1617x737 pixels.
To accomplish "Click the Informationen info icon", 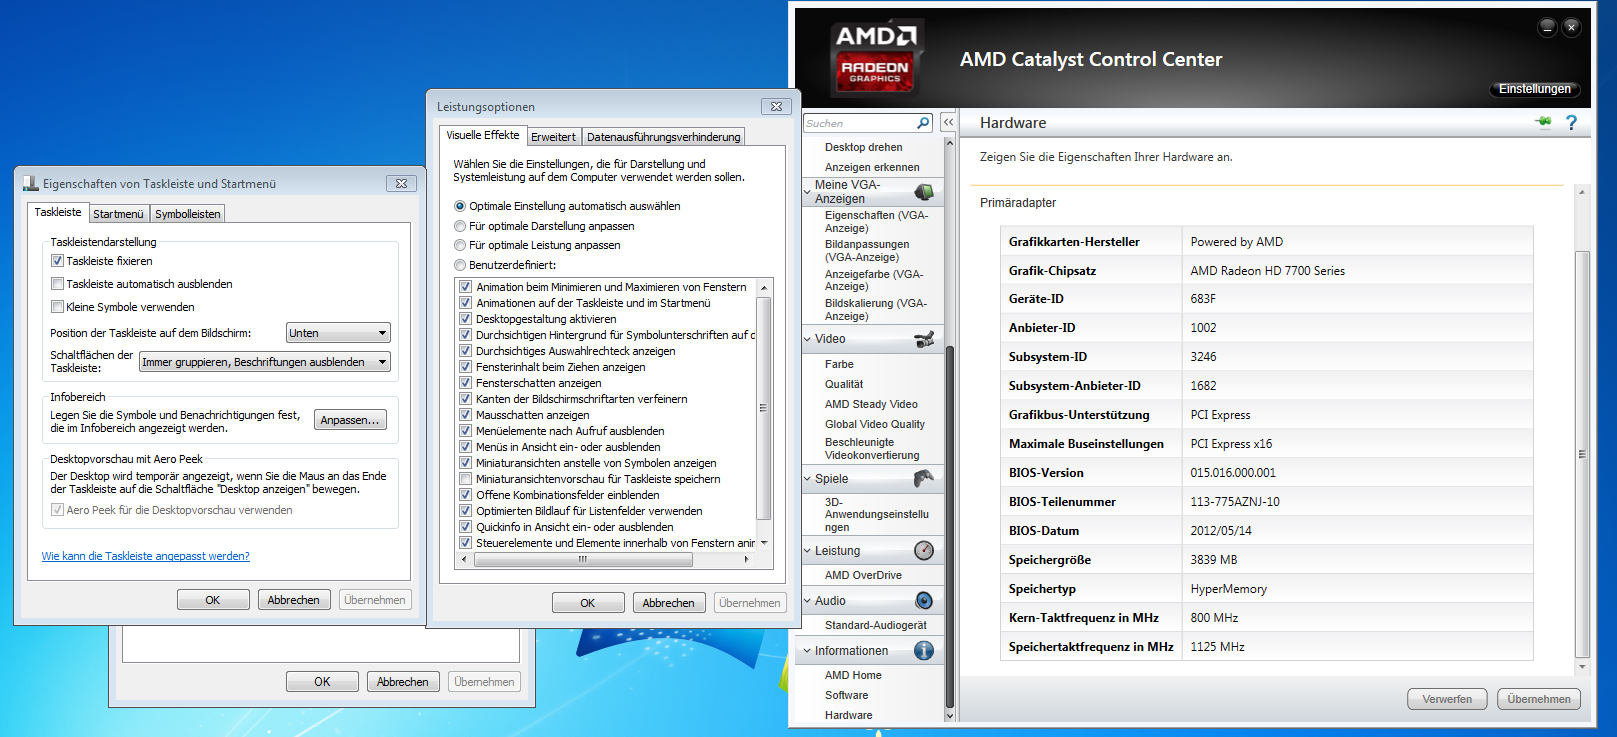I will coord(924,651).
